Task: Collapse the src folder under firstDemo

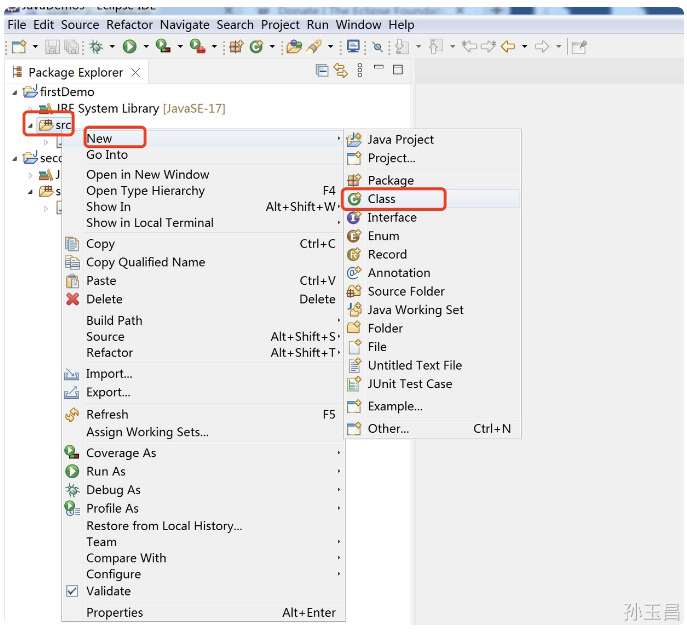Action: point(30,126)
